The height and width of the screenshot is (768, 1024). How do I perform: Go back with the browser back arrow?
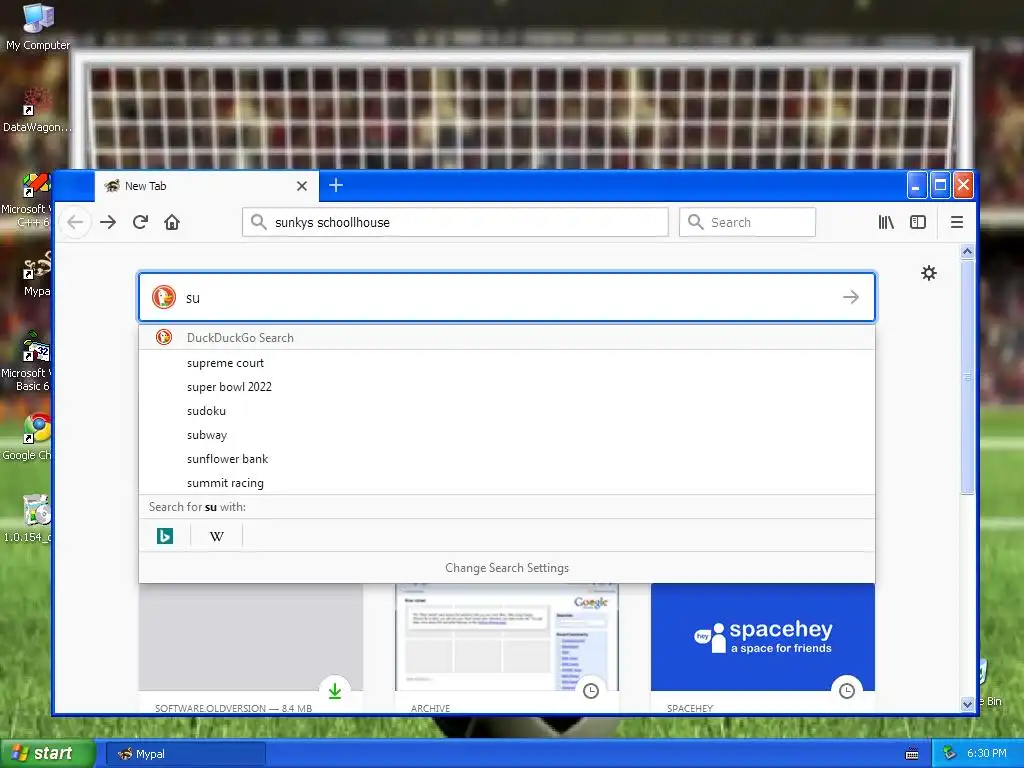(x=75, y=222)
